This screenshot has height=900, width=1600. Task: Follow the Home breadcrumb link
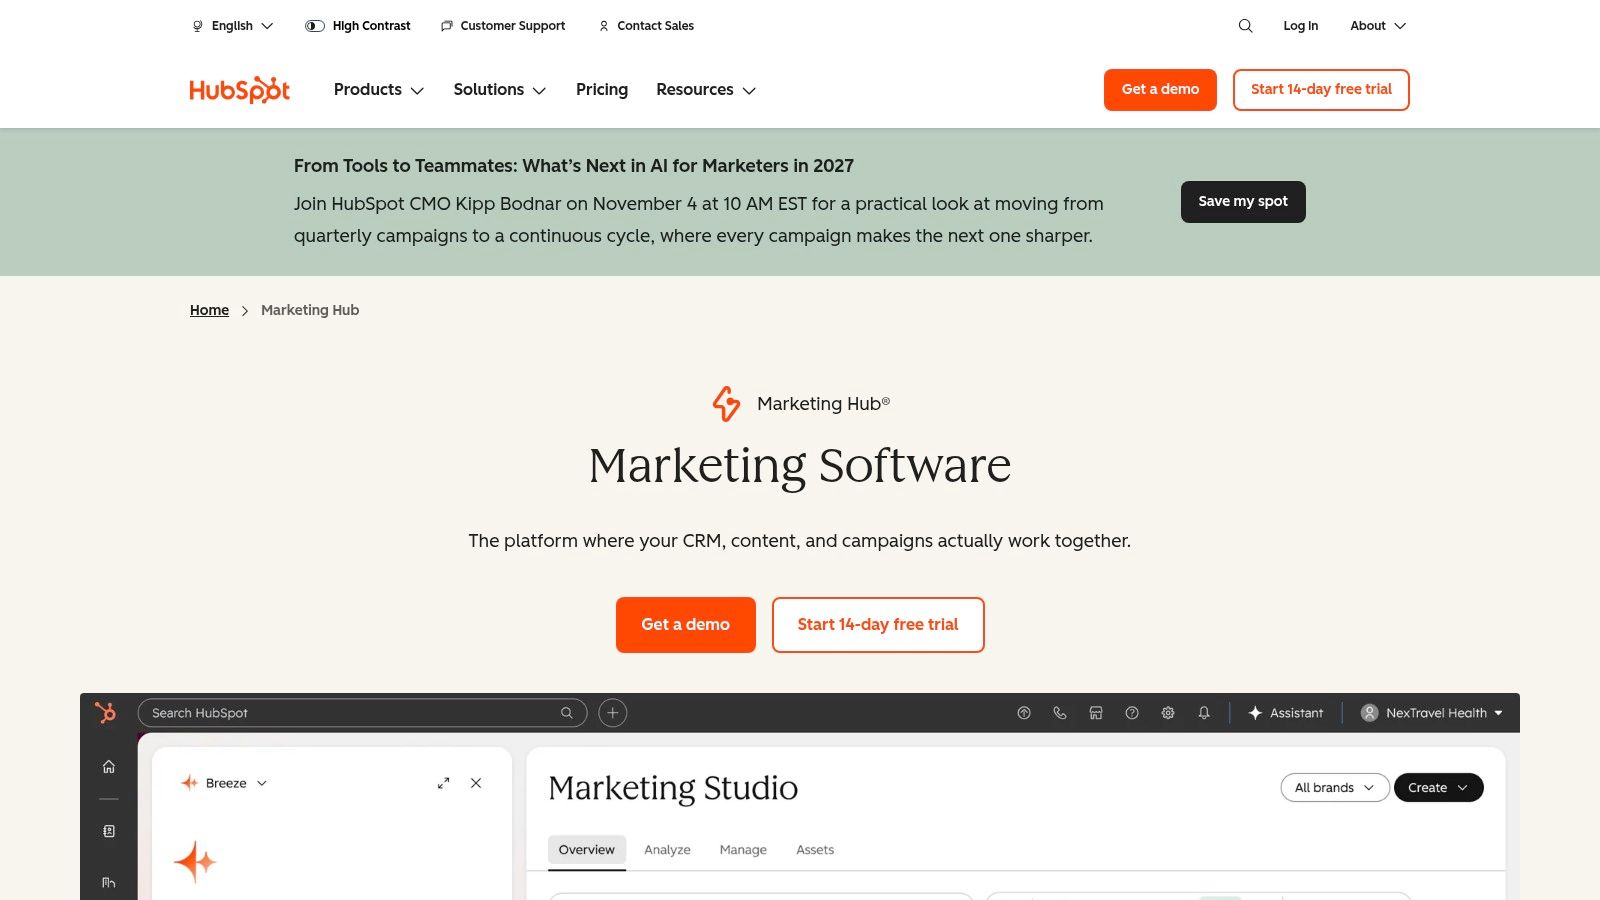209,310
